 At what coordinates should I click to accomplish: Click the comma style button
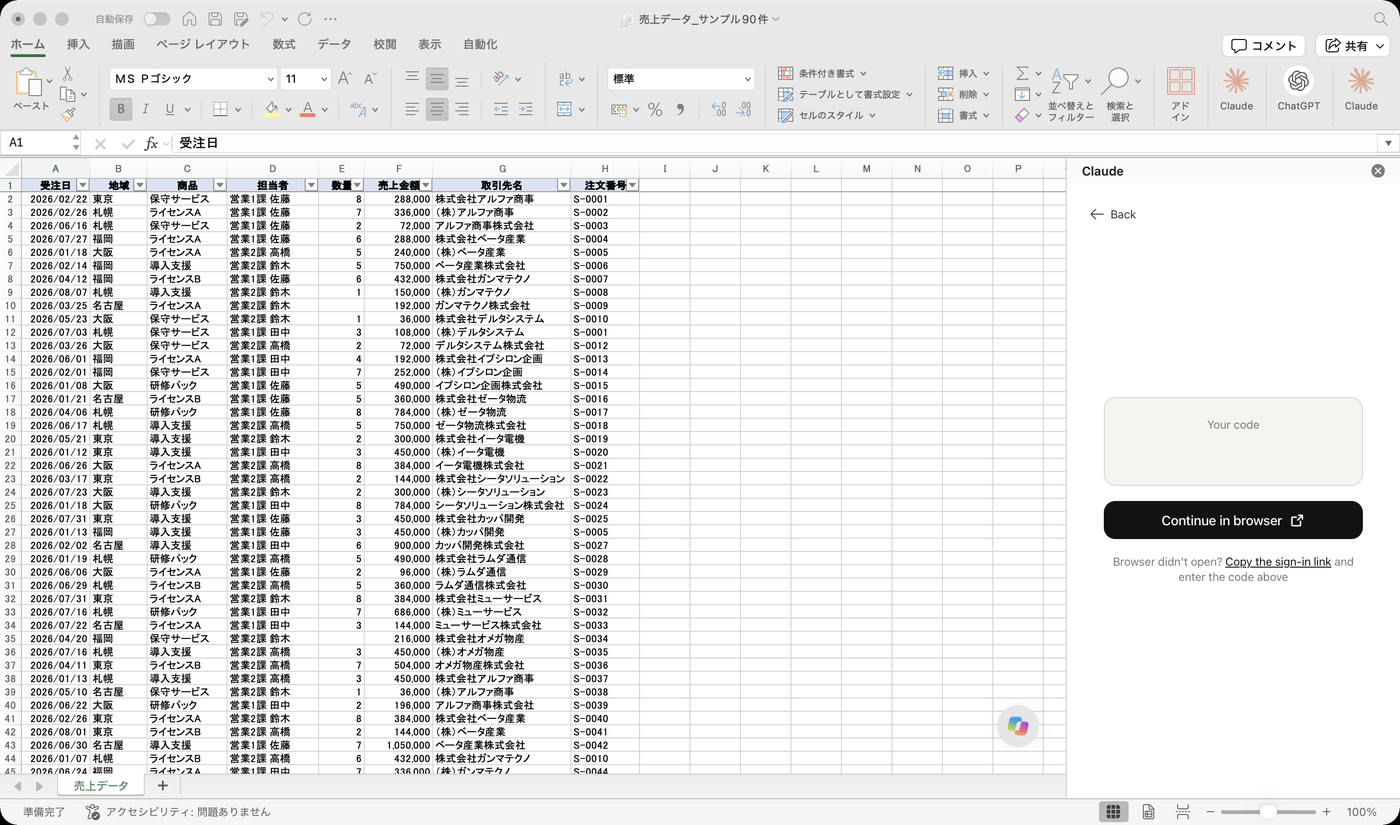(x=681, y=110)
